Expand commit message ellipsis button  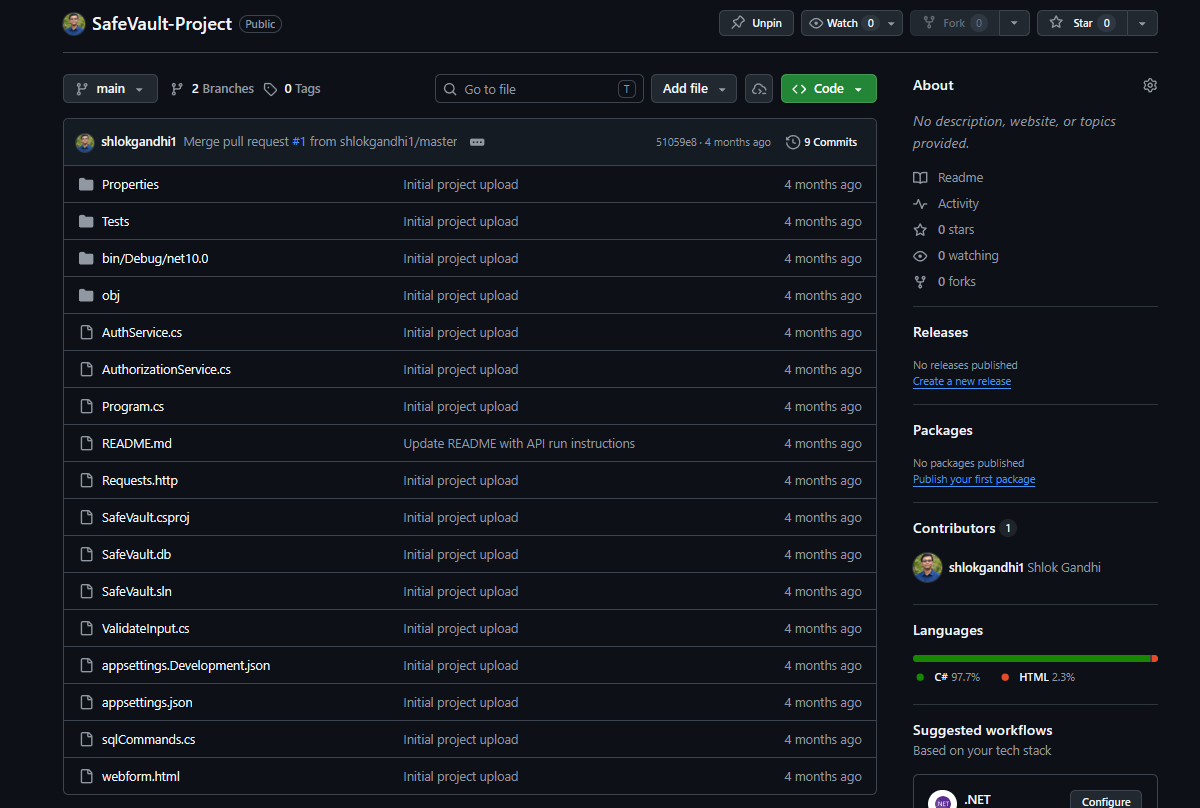tap(477, 142)
